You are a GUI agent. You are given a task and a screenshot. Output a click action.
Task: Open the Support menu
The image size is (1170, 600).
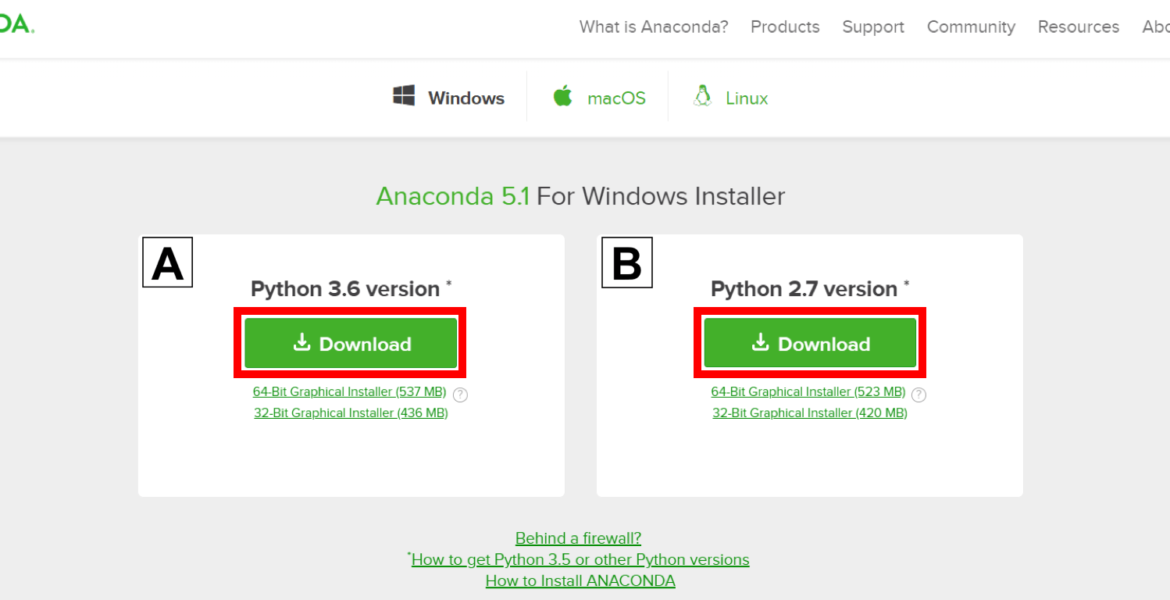point(873,27)
